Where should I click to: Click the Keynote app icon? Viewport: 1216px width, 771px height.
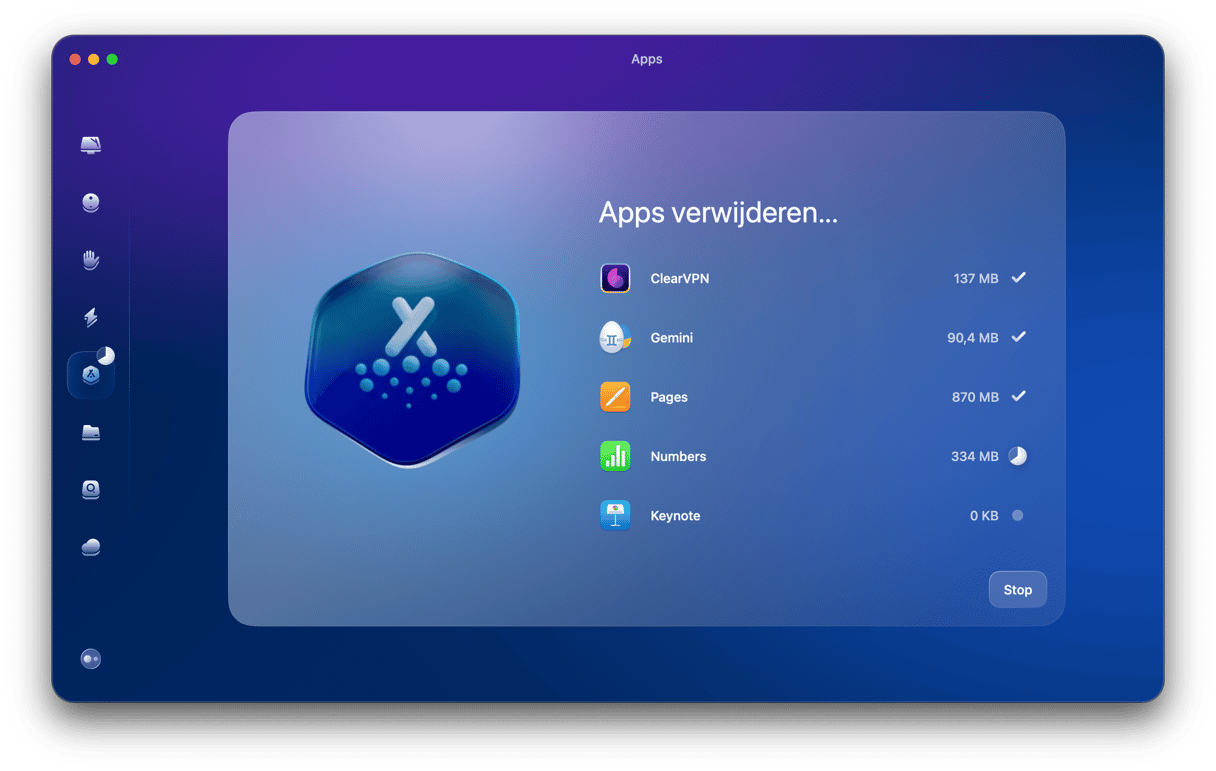pyautogui.click(x=615, y=516)
